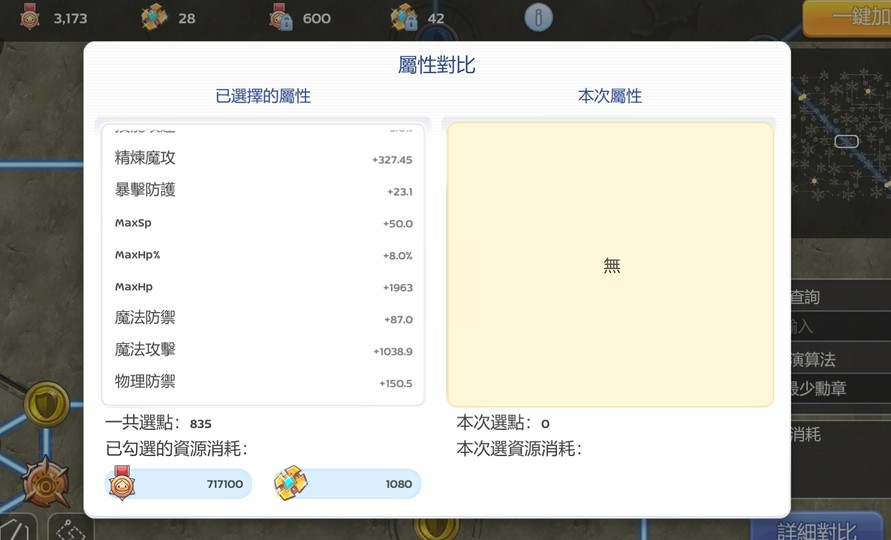The height and width of the screenshot is (540, 891).
Task: Click the 717100 medal cost bar
Action: pyautogui.click(x=178, y=484)
